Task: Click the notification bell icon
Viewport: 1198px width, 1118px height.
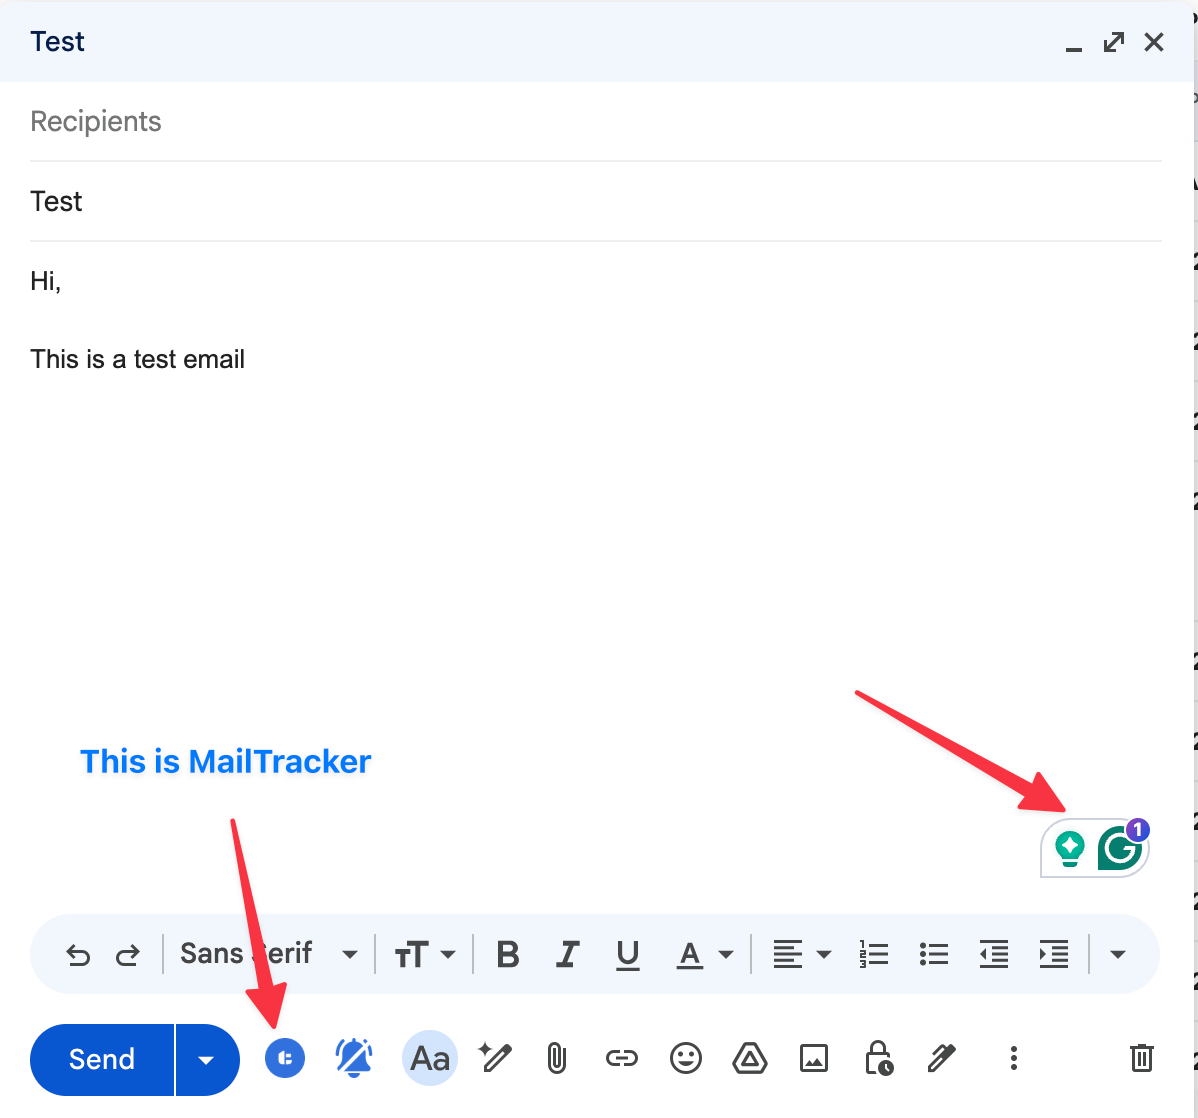Action: [x=353, y=1058]
